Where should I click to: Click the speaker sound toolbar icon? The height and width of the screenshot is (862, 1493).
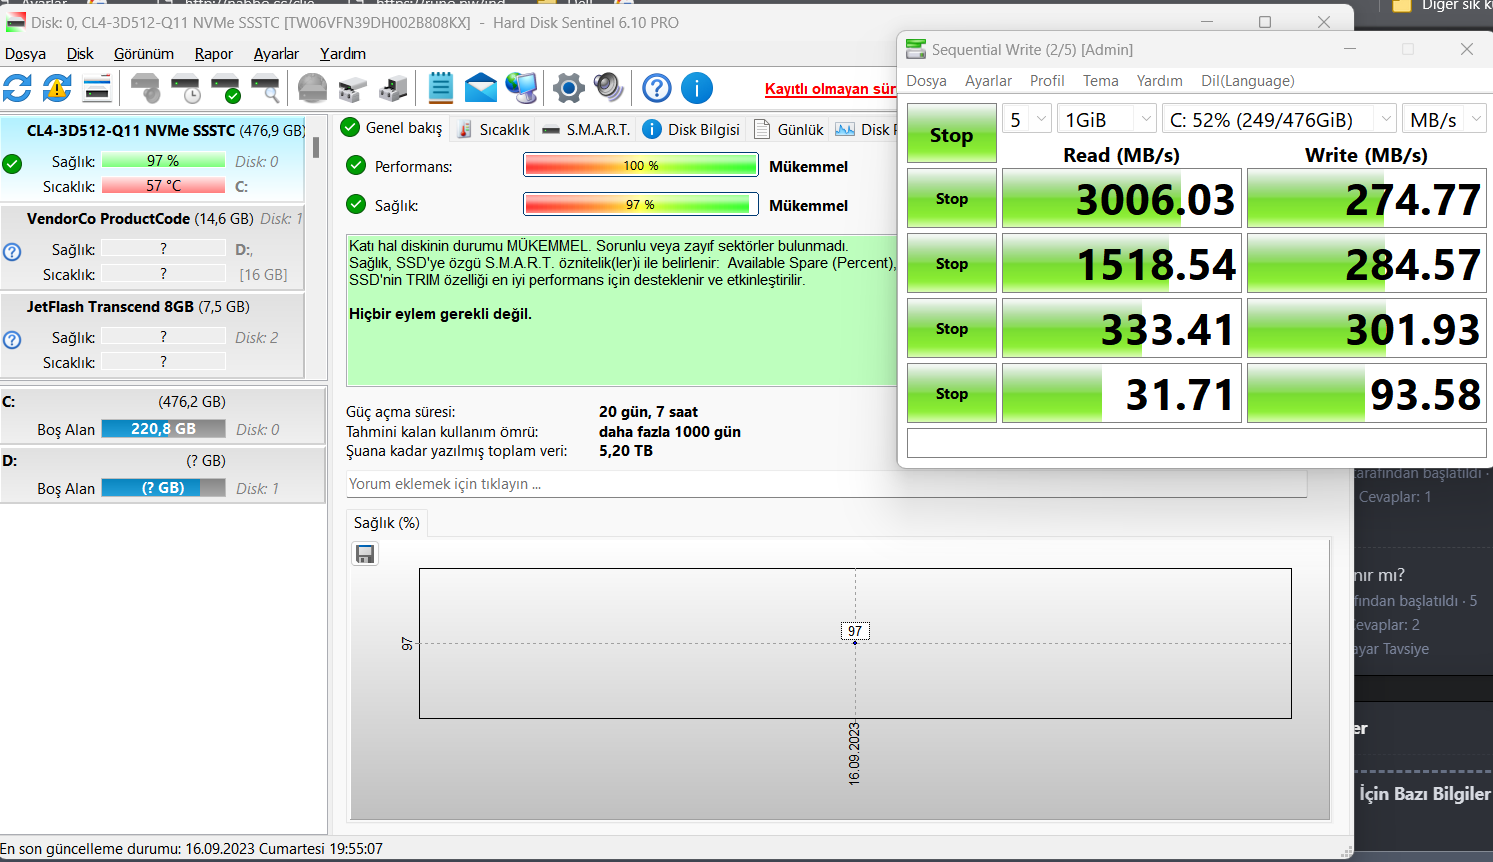(x=609, y=88)
